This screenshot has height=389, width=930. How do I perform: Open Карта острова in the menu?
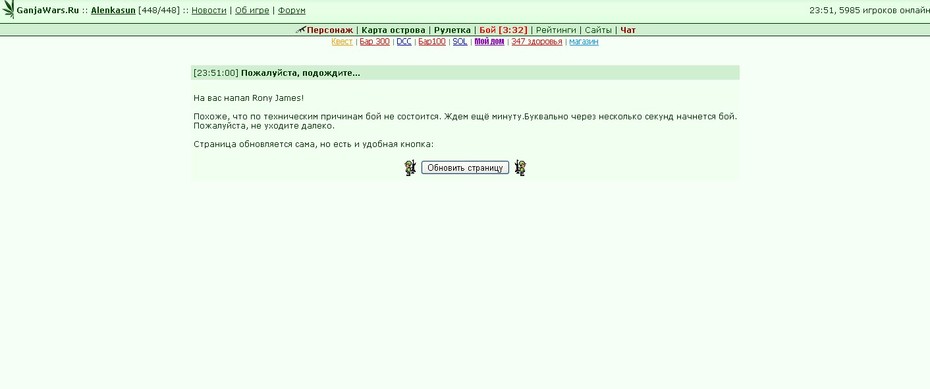393,30
